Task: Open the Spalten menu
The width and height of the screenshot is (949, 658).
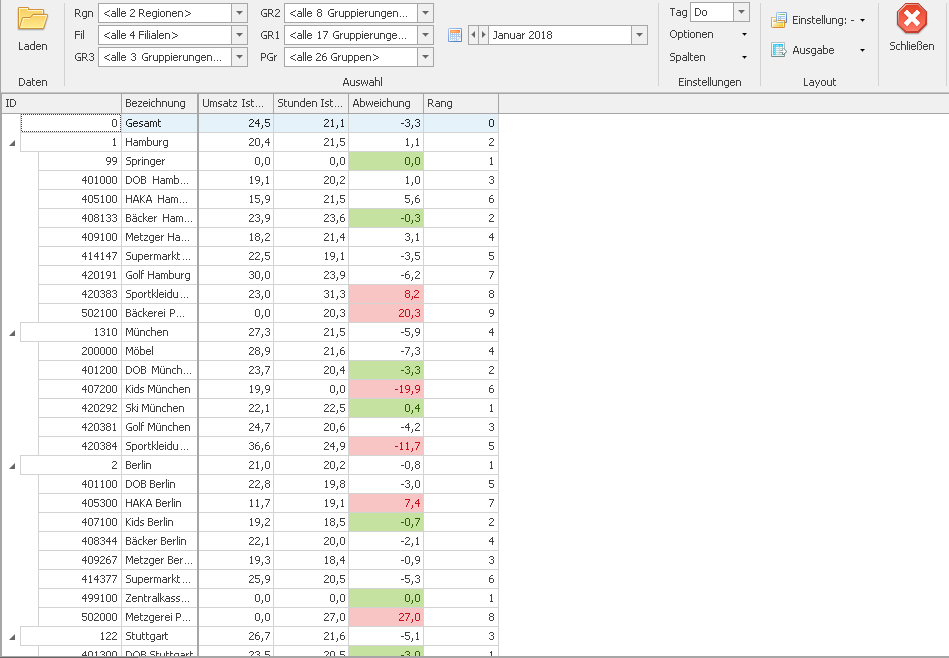Action: coord(708,57)
